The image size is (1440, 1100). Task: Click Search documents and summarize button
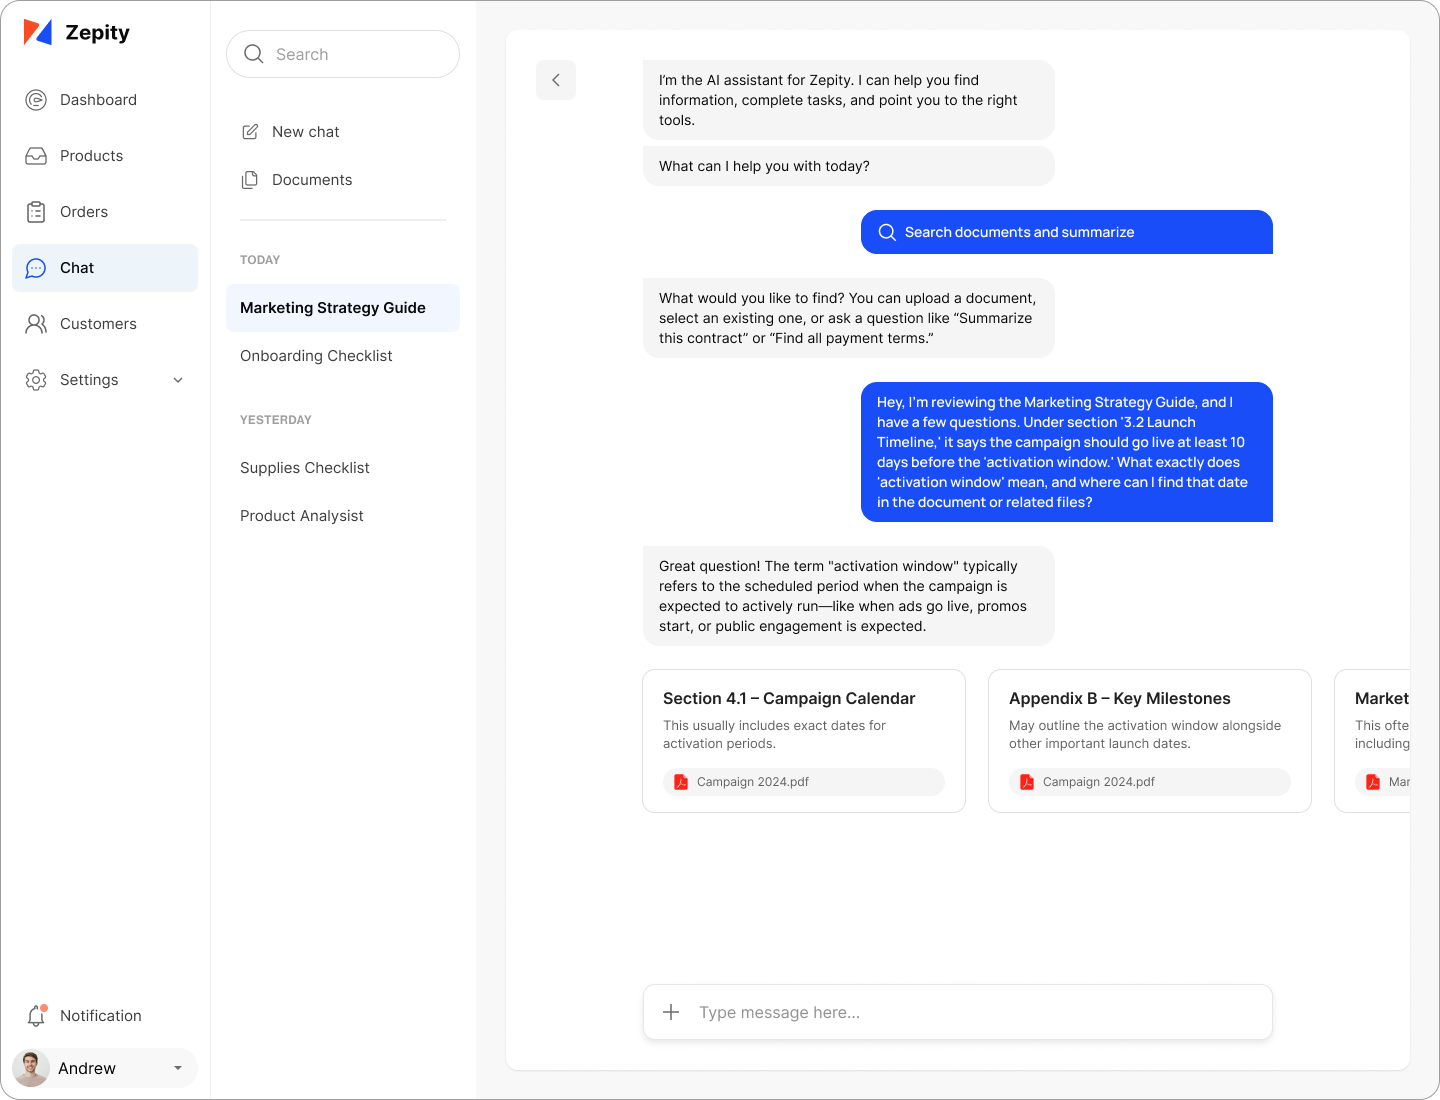(x=1066, y=232)
